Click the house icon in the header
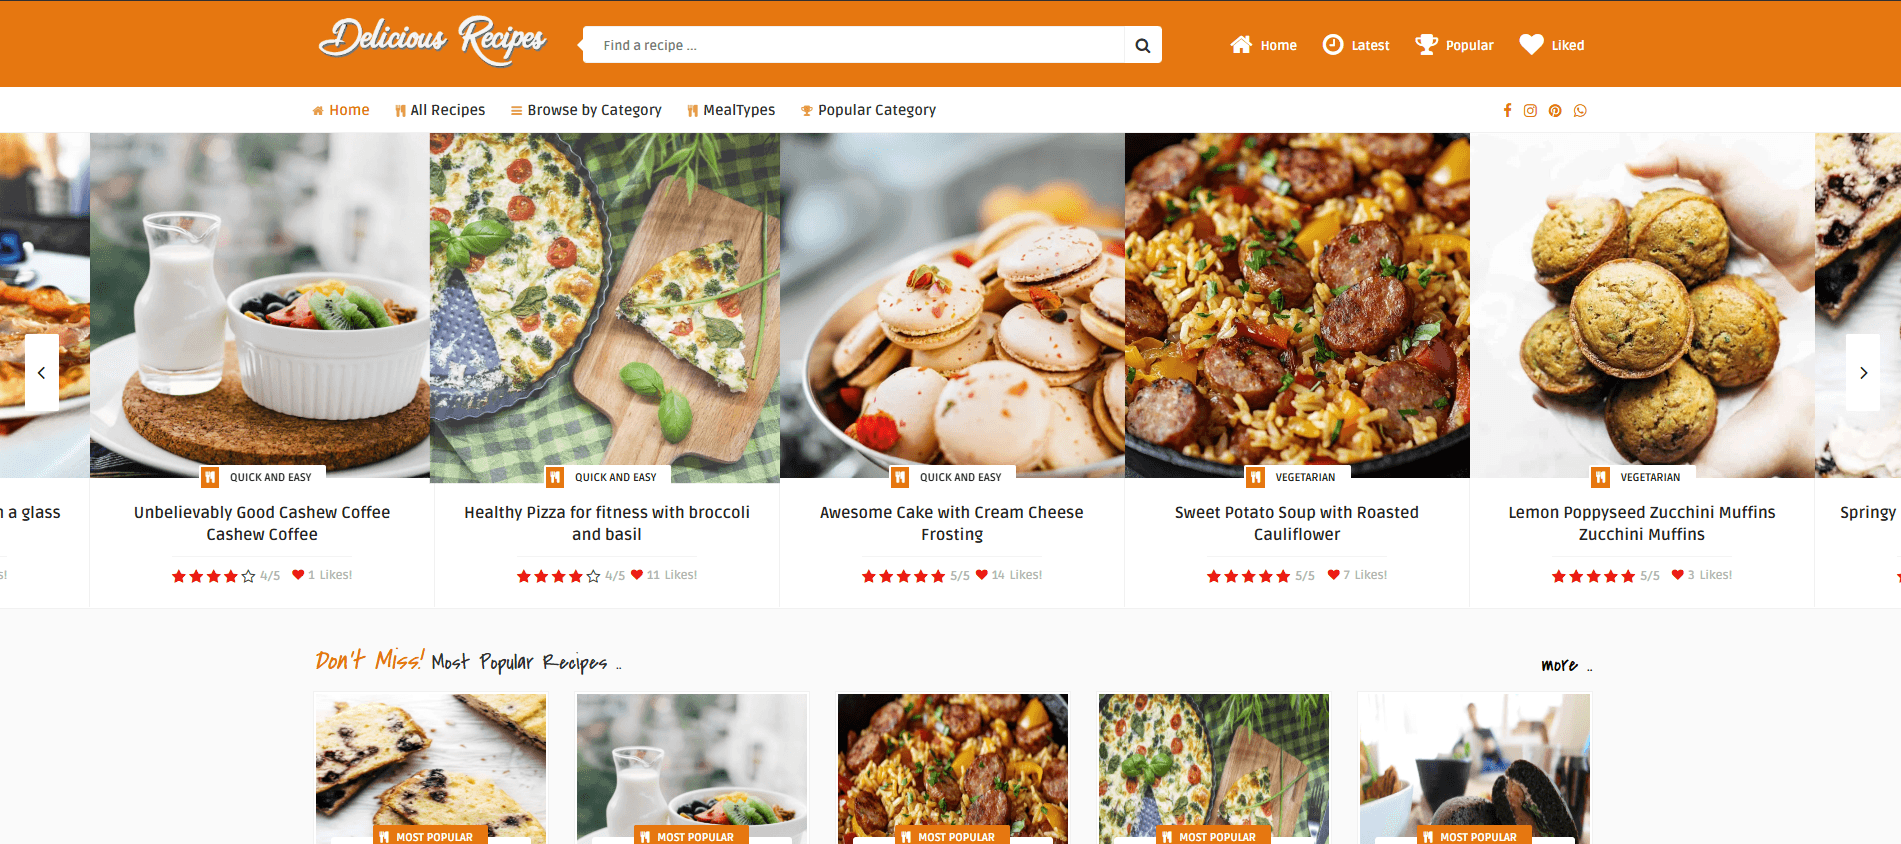The height and width of the screenshot is (844, 1901). click(x=1241, y=45)
